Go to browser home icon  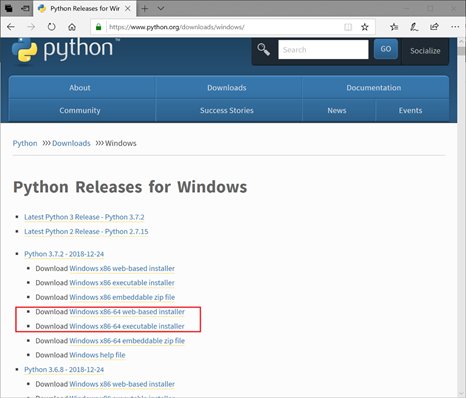coord(72,27)
